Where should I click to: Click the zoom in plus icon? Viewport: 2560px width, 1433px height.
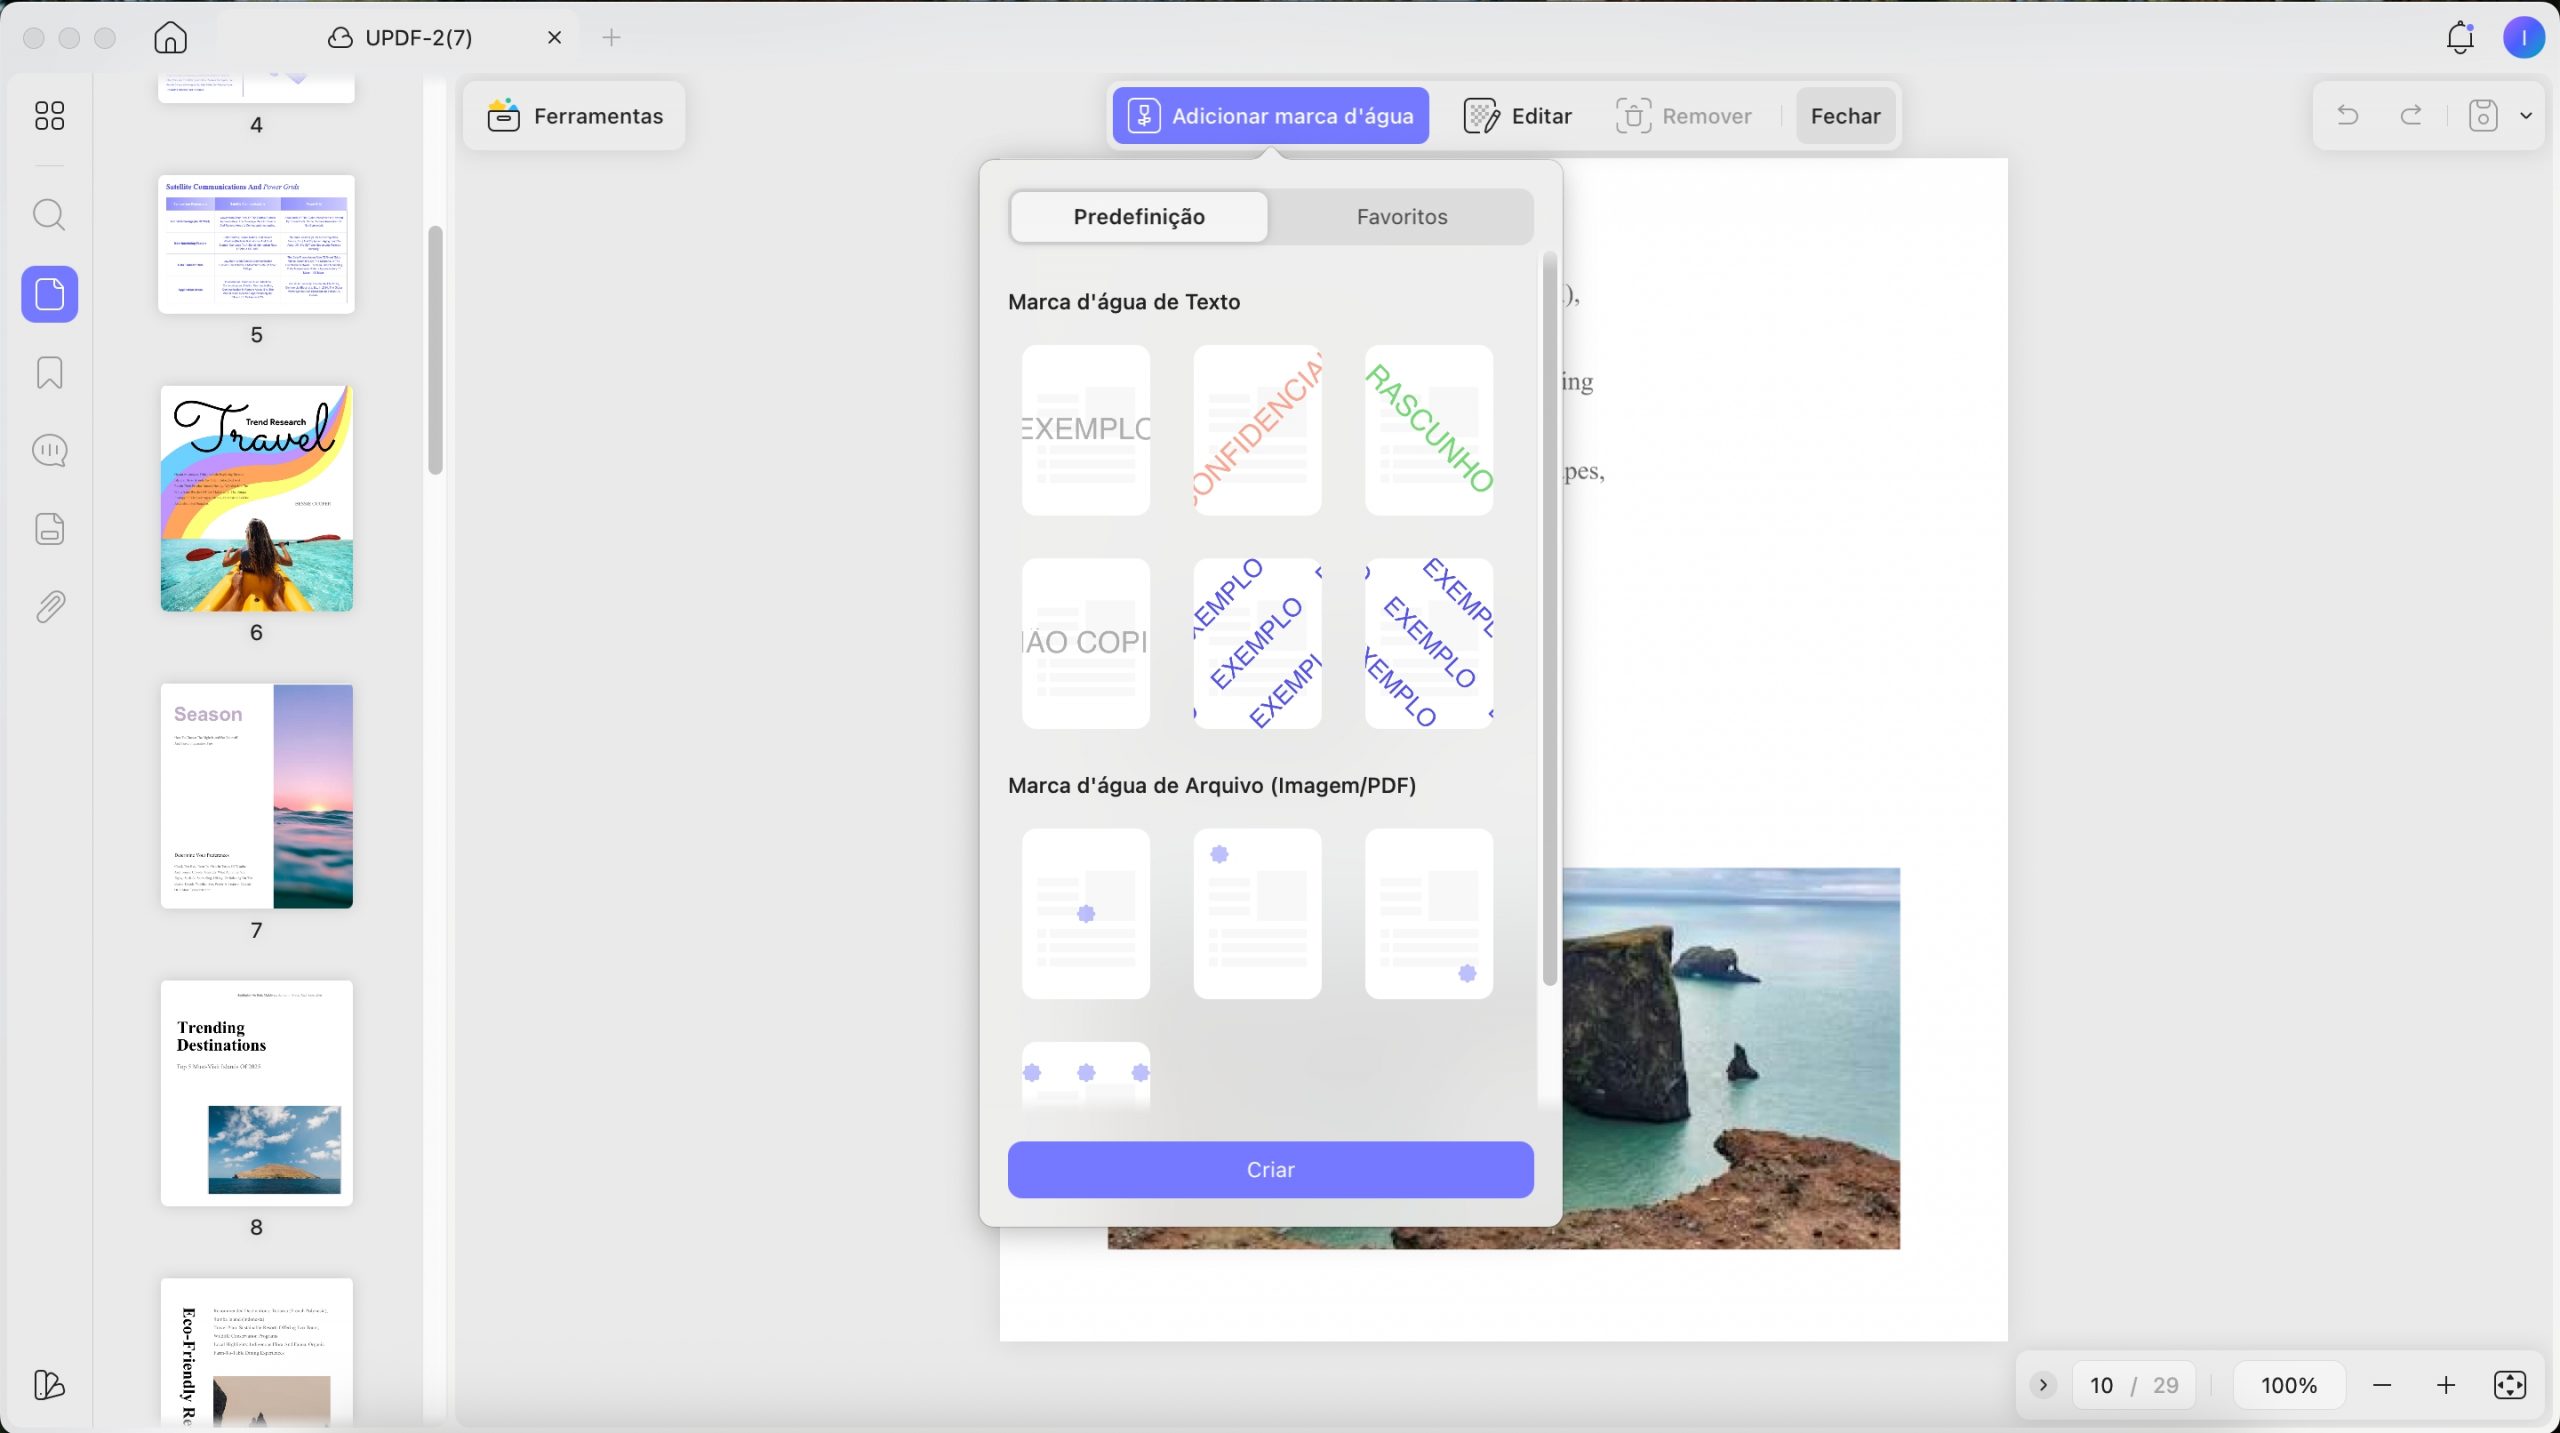tap(2446, 1385)
